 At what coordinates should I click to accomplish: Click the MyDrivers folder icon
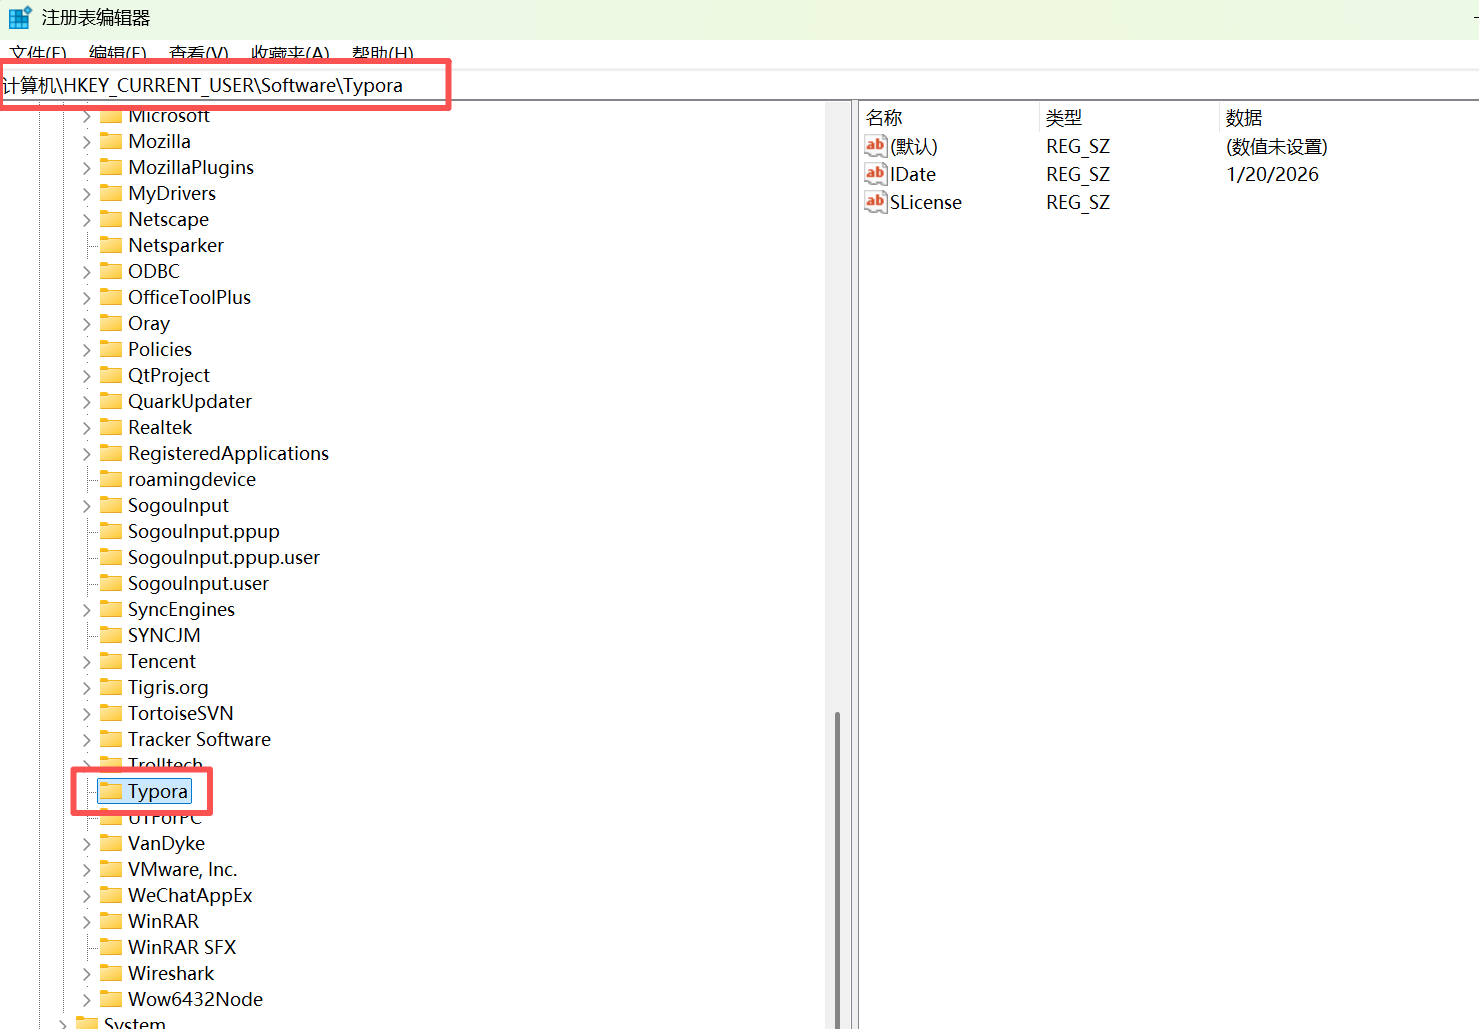click(111, 193)
